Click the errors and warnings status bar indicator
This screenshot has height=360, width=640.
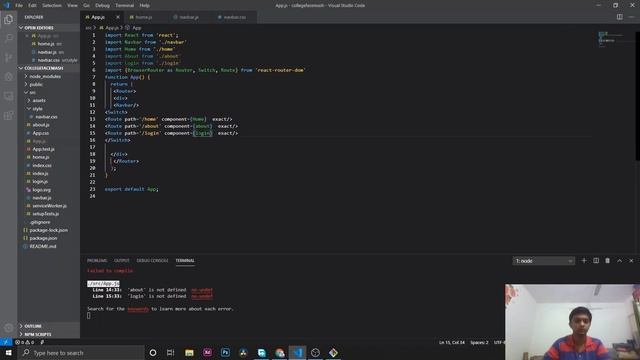(x=24, y=342)
